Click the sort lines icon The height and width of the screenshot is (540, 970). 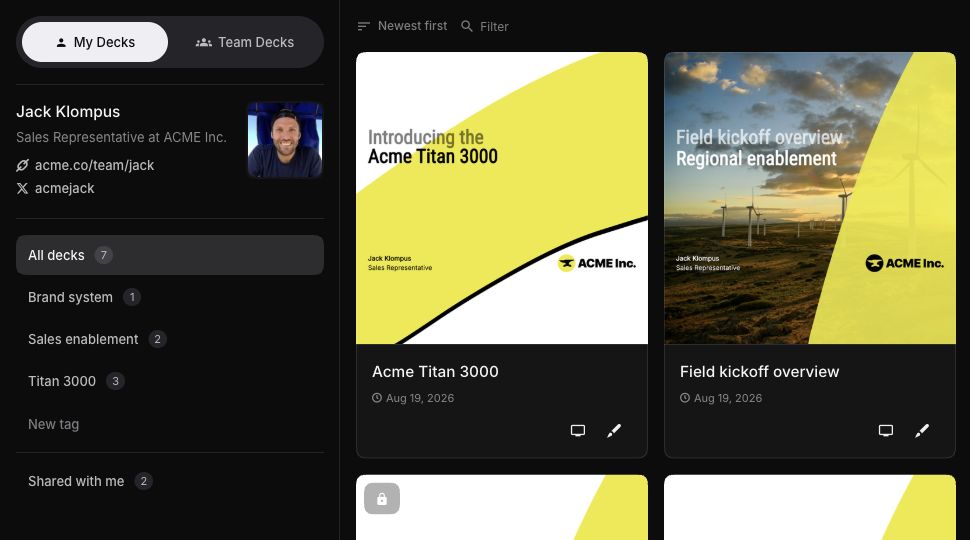(364, 26)
